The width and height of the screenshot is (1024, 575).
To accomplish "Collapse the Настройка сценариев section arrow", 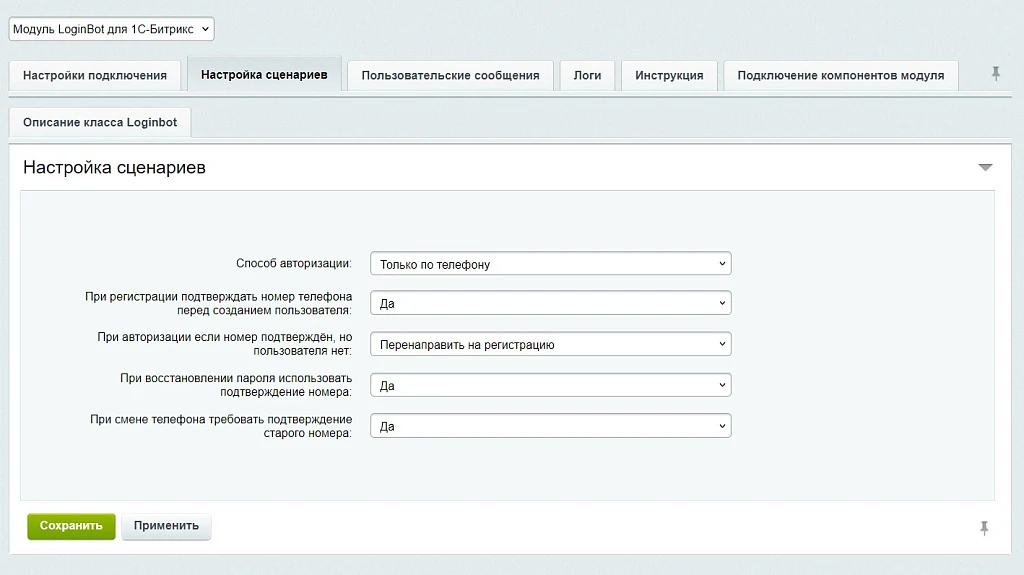I will click(985, 167).
